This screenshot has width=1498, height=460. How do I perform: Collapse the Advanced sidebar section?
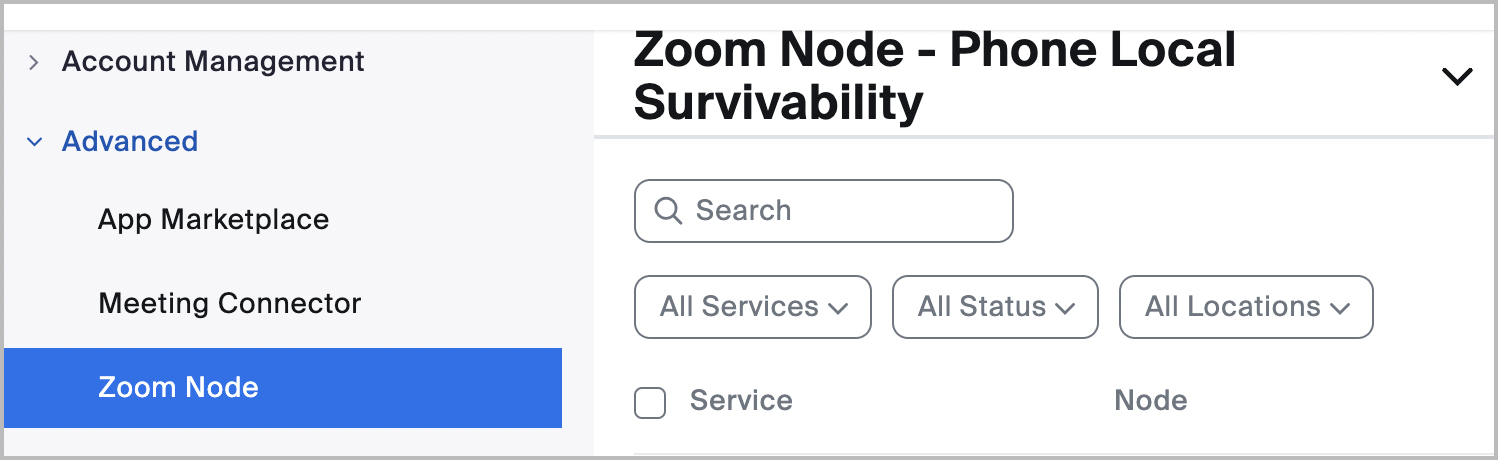coord(130,142)
